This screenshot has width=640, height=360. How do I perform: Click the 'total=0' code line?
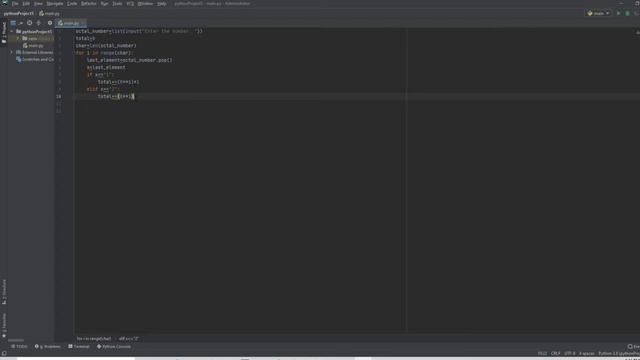coord(85,38)
